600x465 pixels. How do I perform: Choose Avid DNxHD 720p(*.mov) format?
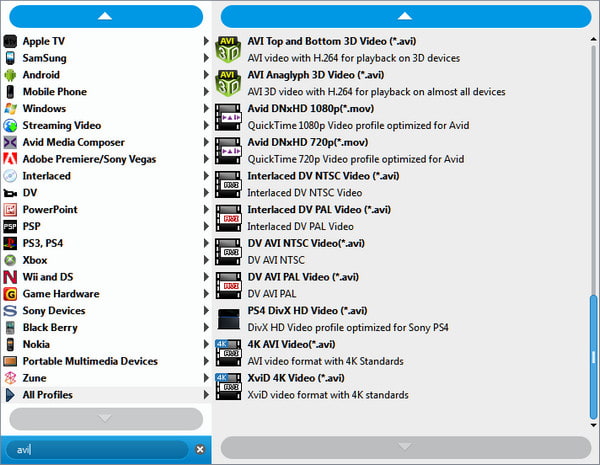[x=402, y=150]
